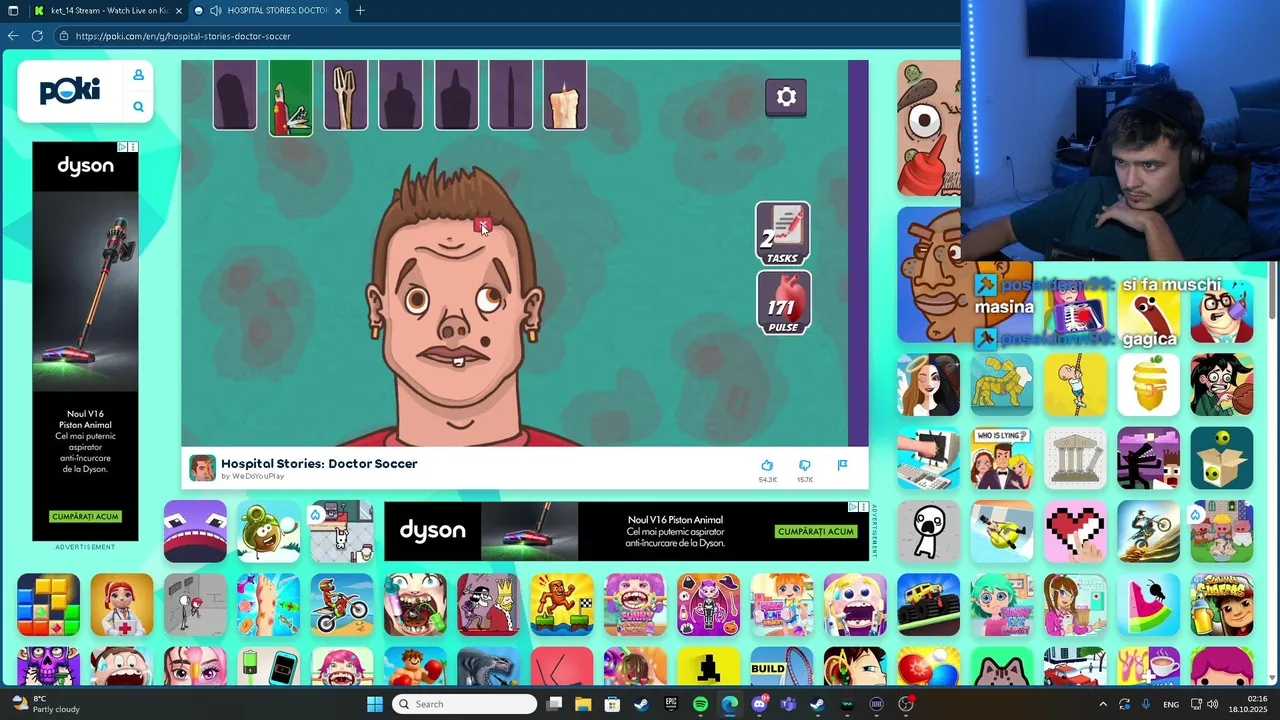Open the monster truck game thumbnail
This screenshot has height=720, width=1280.
(x=929, y=605)
